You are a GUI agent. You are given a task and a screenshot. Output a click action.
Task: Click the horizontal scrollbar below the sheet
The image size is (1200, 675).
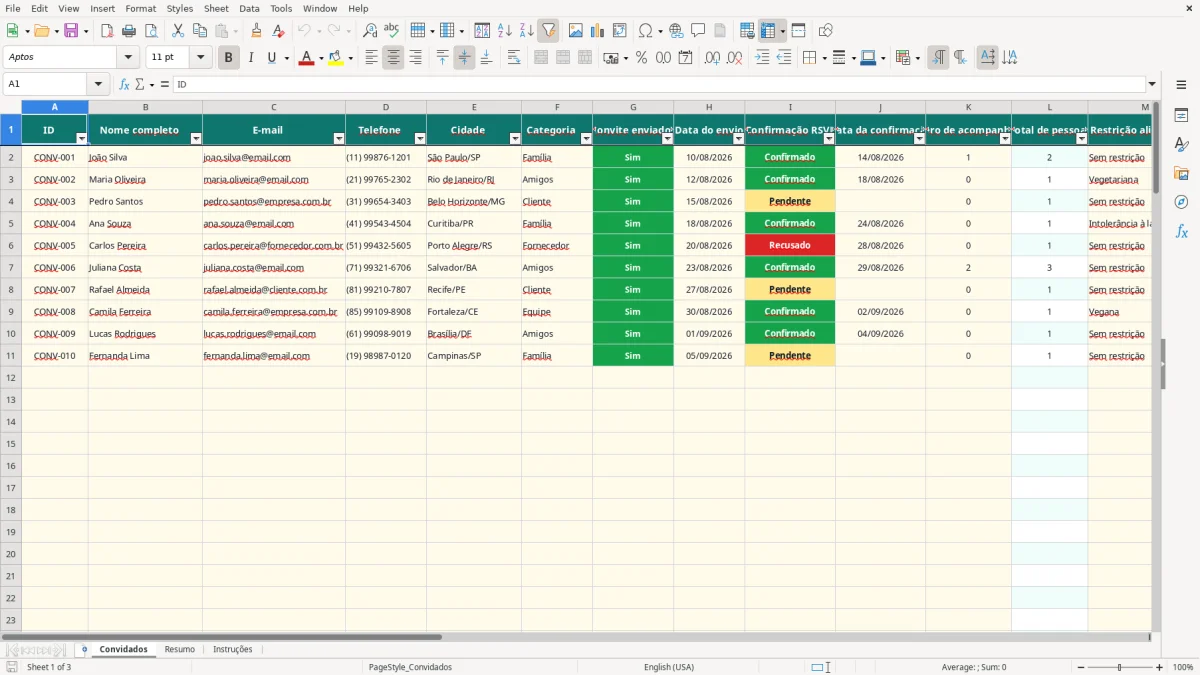(575, 637)
